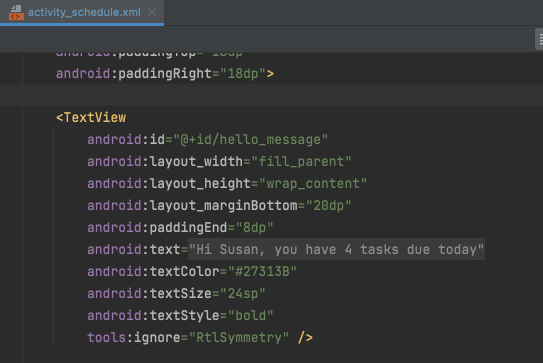Viewport: 543px width, 363px height.
Task: Click the "fill_parent" layout_width value
Action: click(301, 161)
